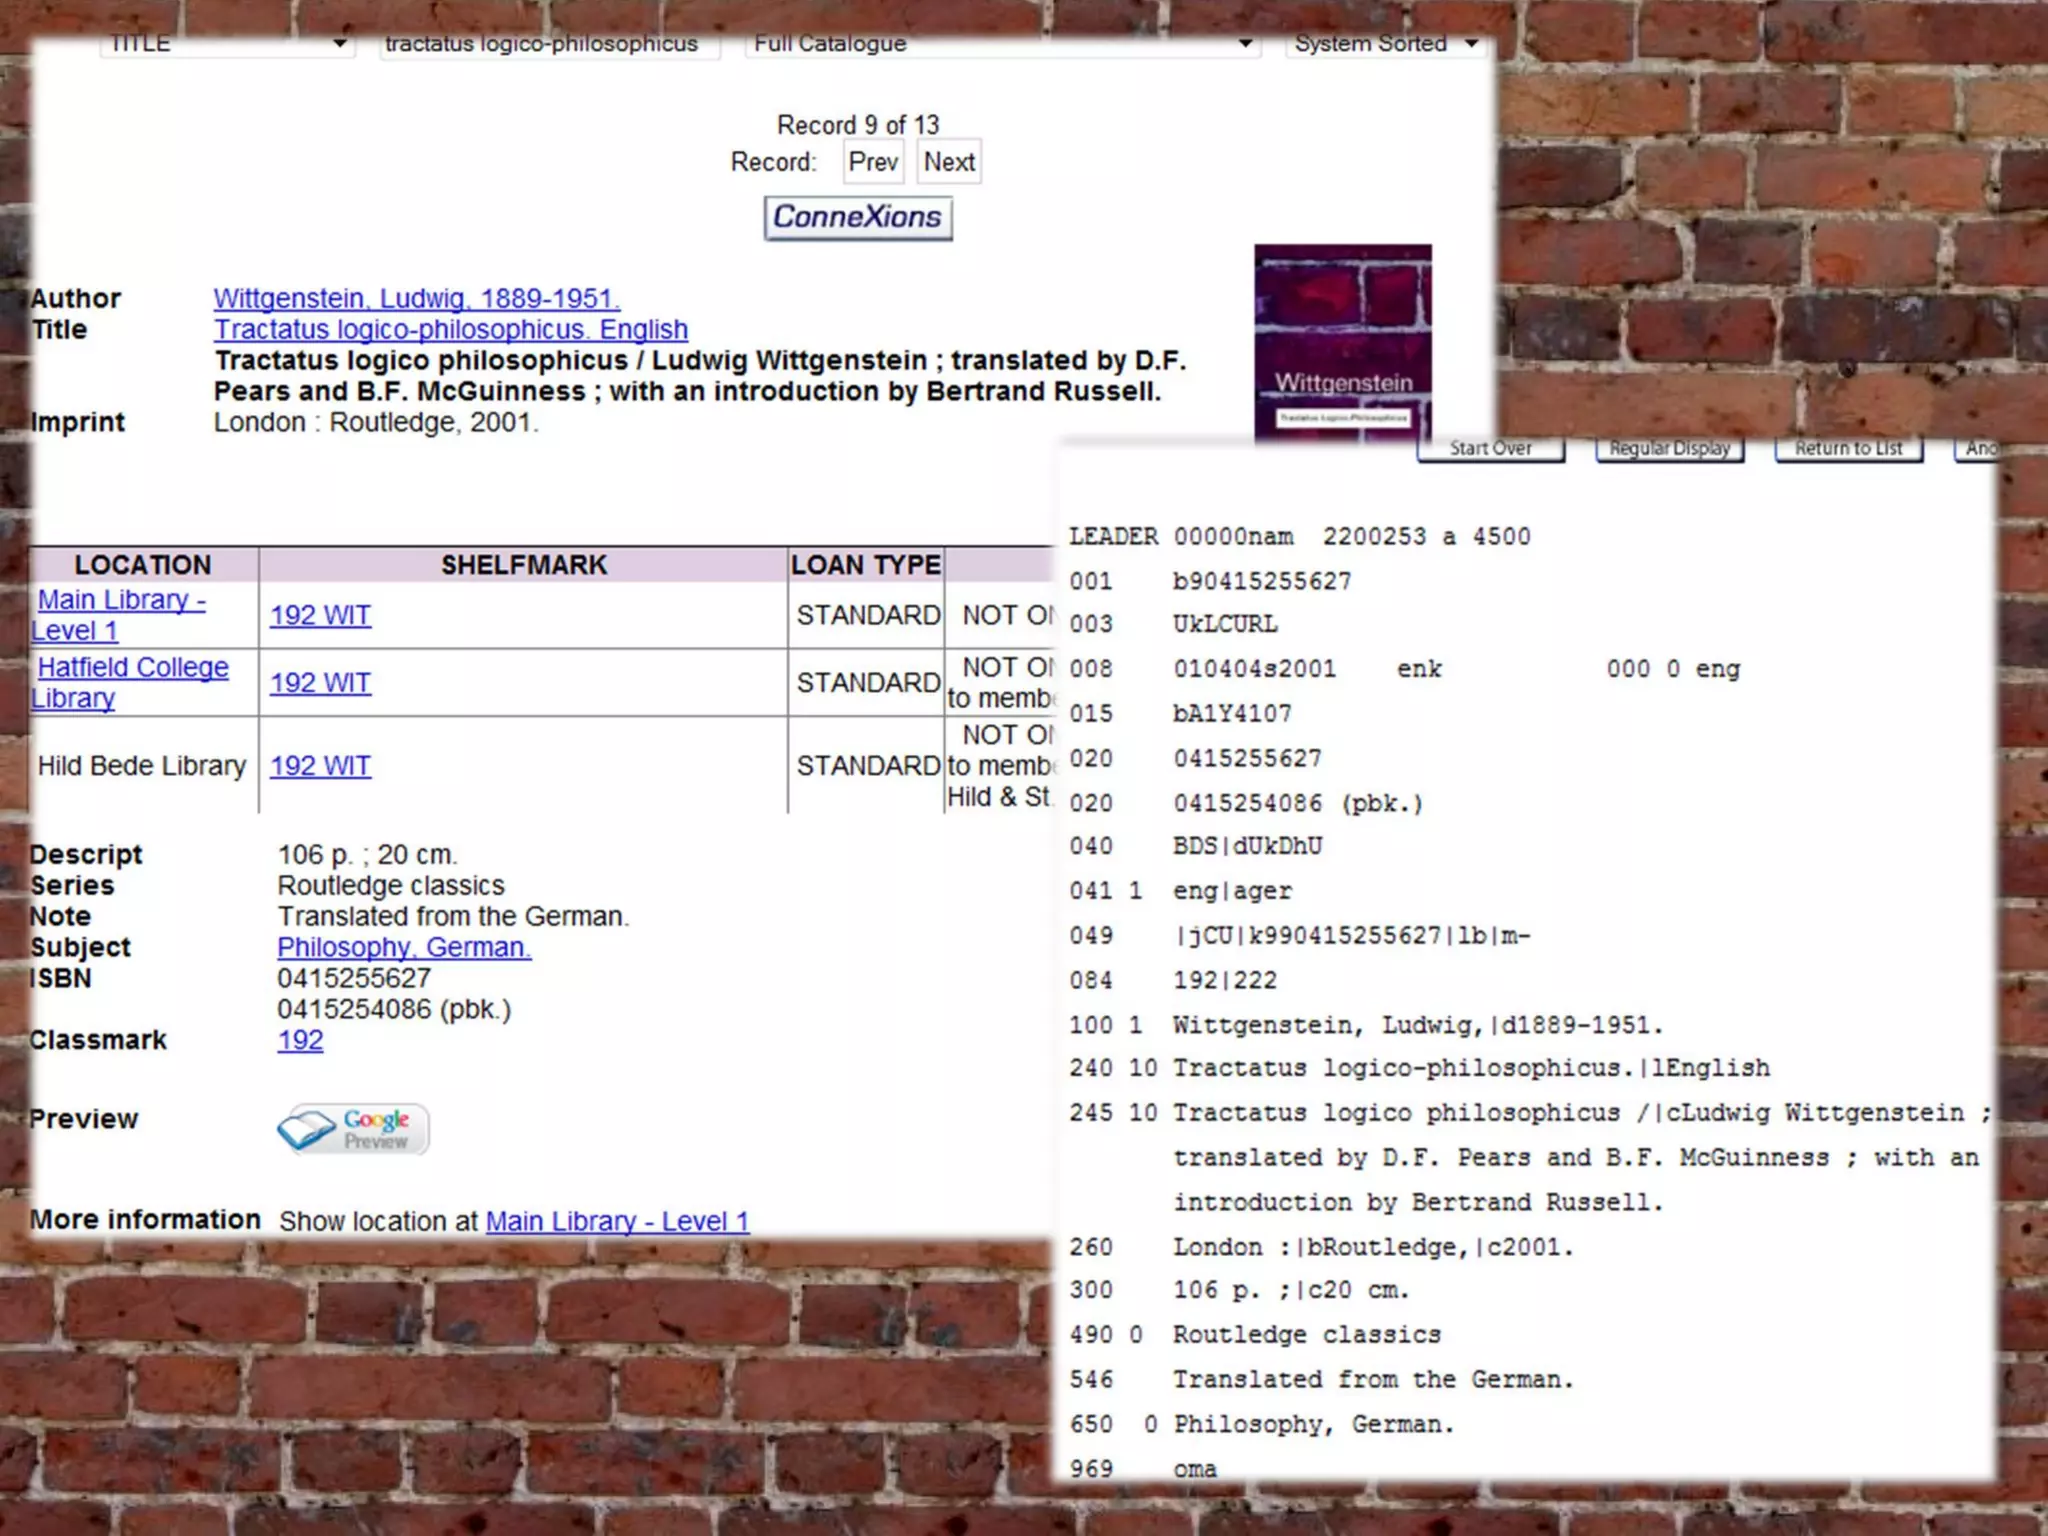This screenshot has width=2048, height=1536.
Task: Click in the tractatus logico-philosophicus search field
Action: tap(548, 45)
